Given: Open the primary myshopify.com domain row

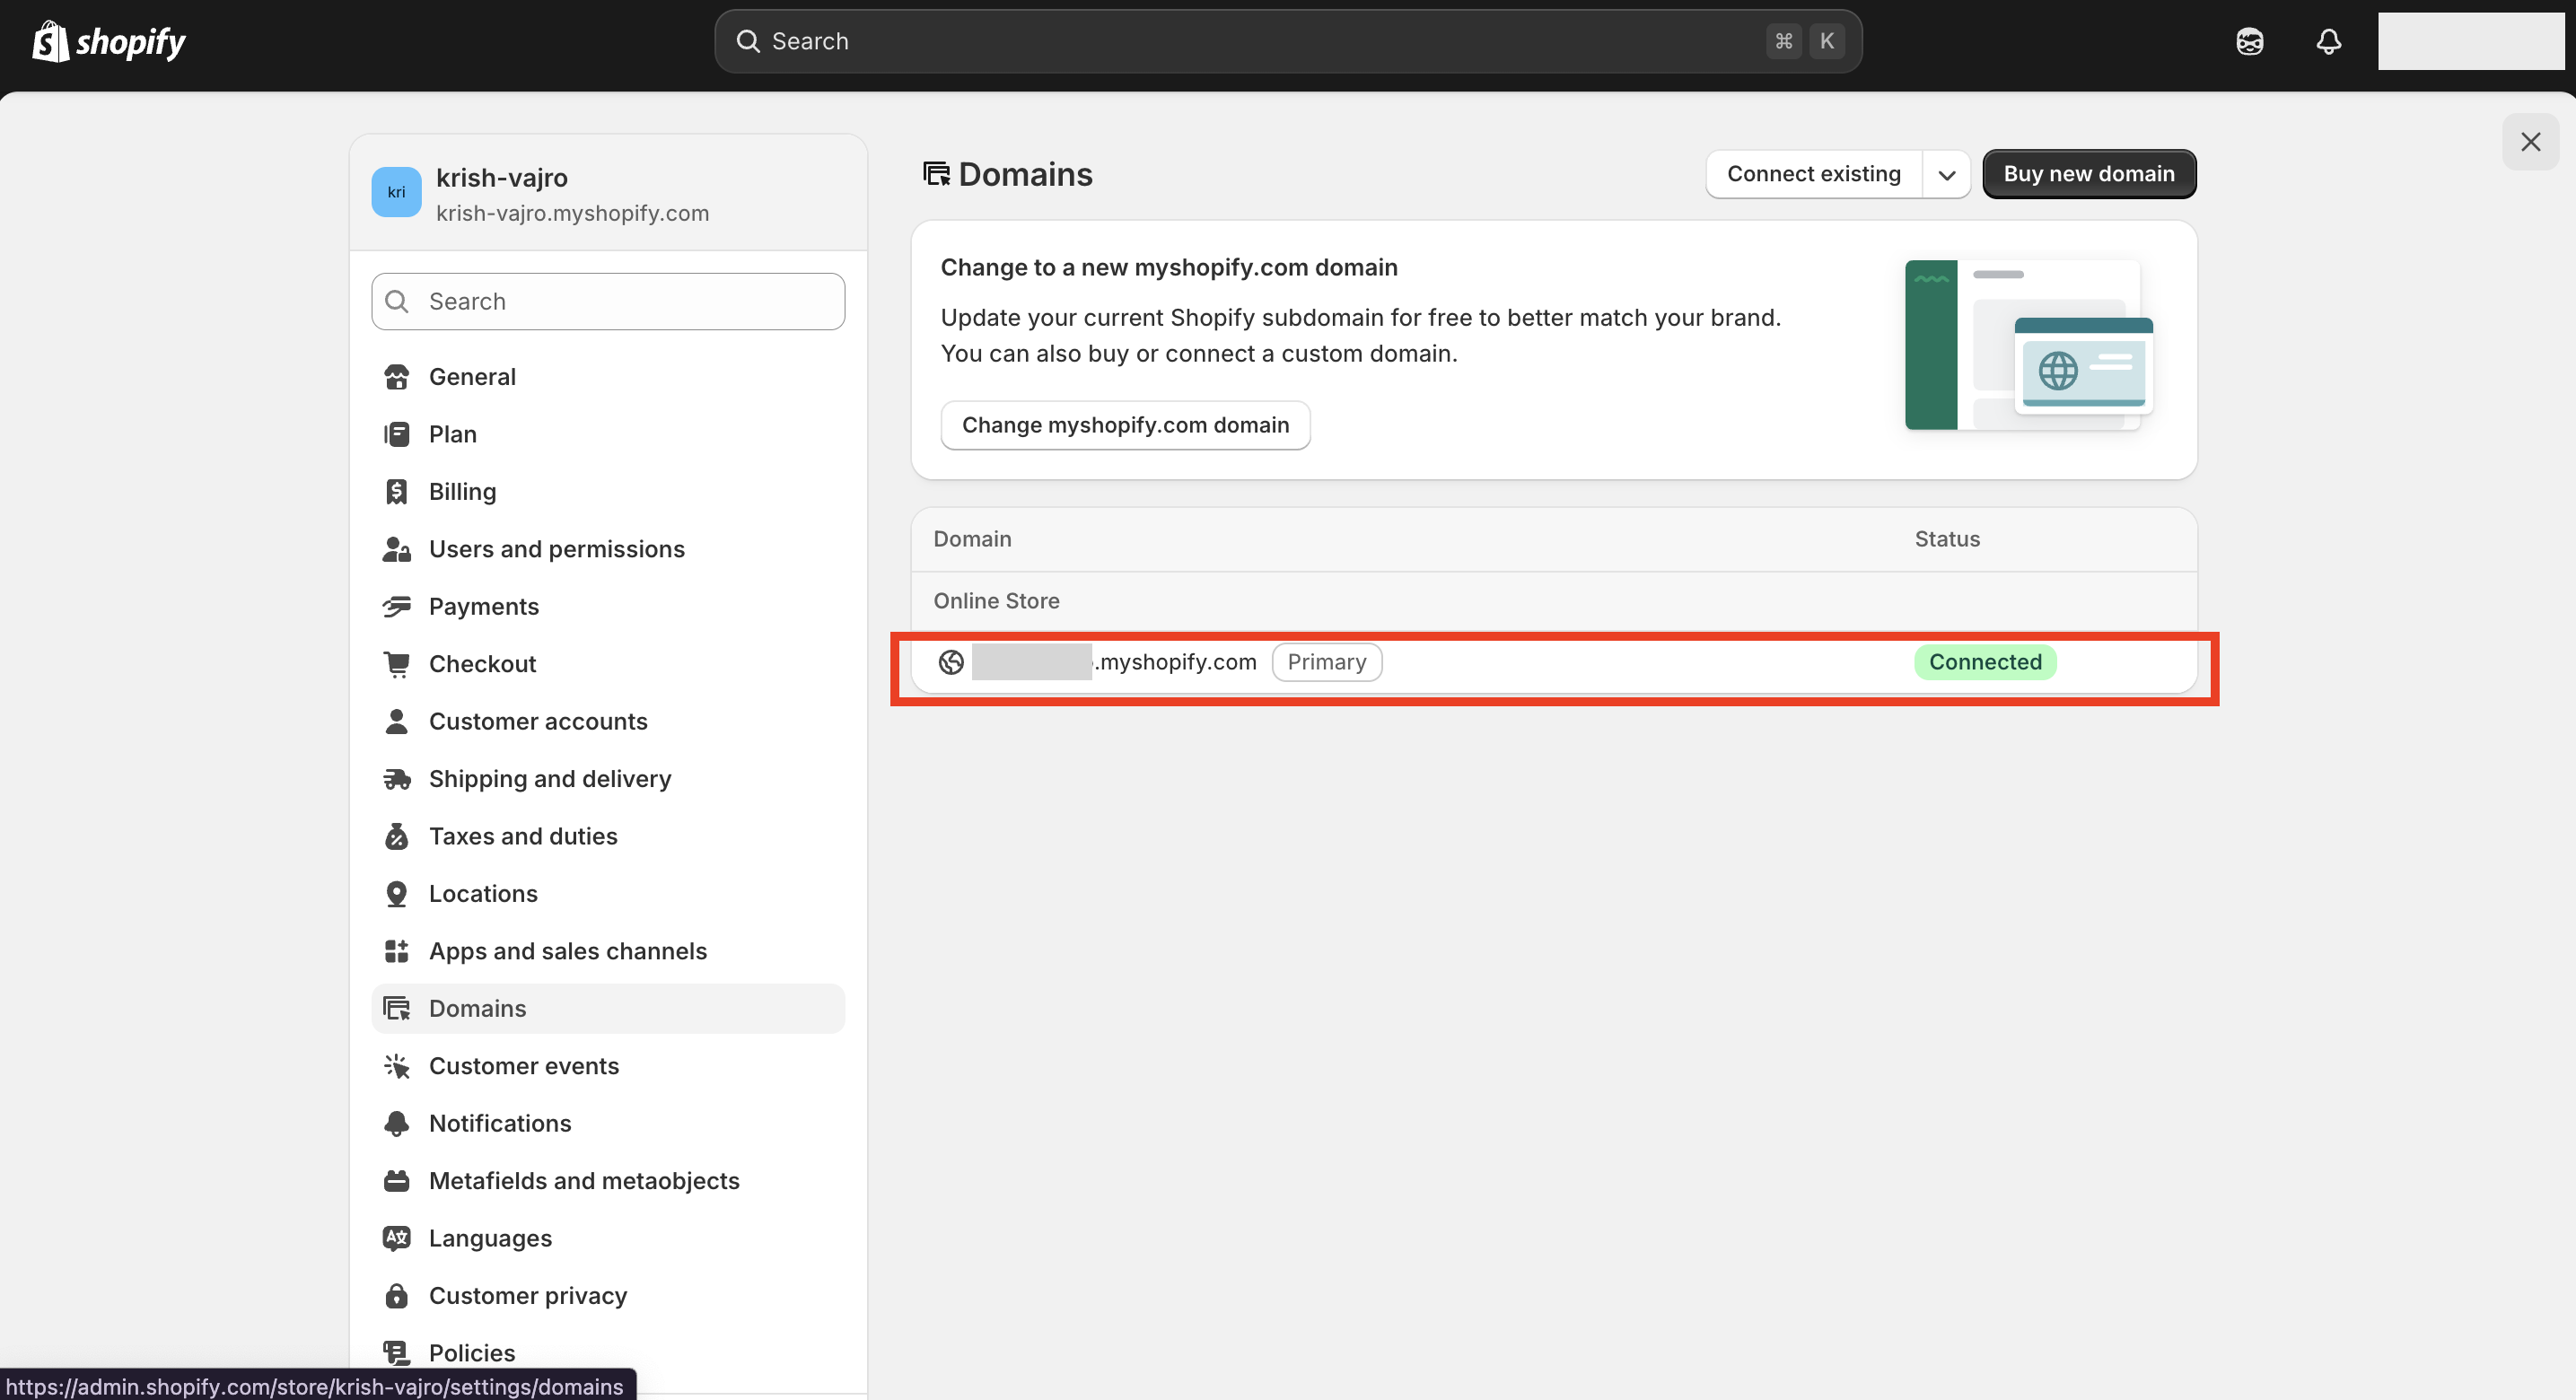Looking at the screenshot, I should [x=1176, y=662].
